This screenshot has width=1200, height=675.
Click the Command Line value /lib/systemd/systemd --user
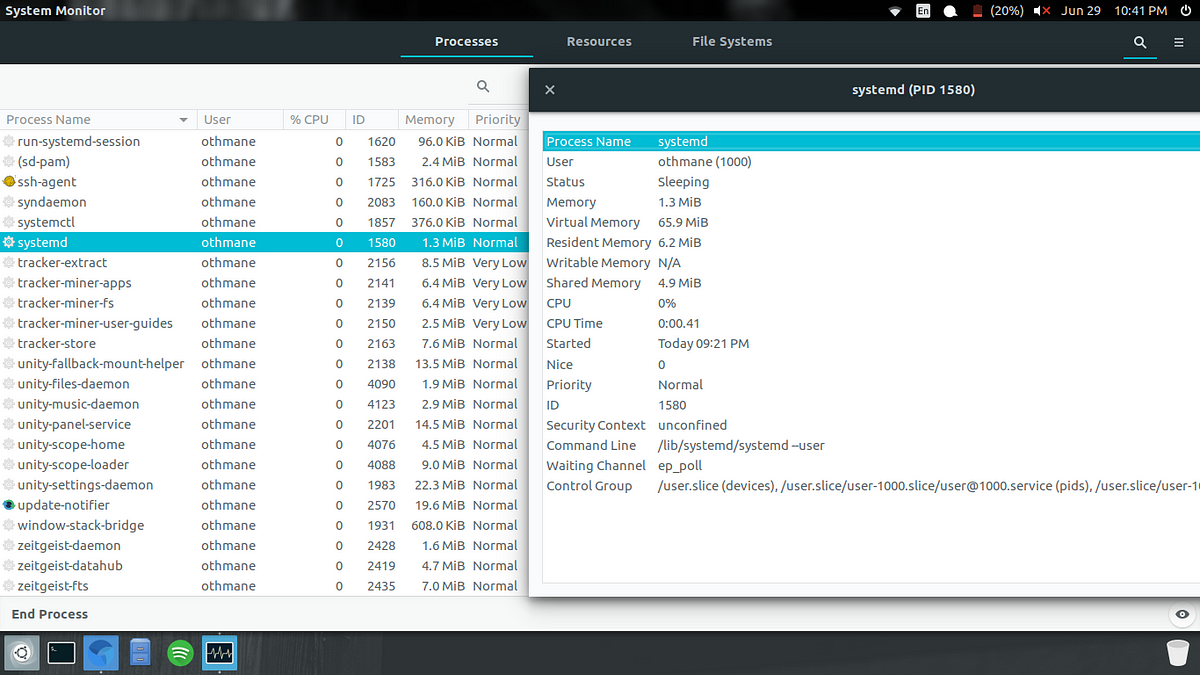pos(741,445)
